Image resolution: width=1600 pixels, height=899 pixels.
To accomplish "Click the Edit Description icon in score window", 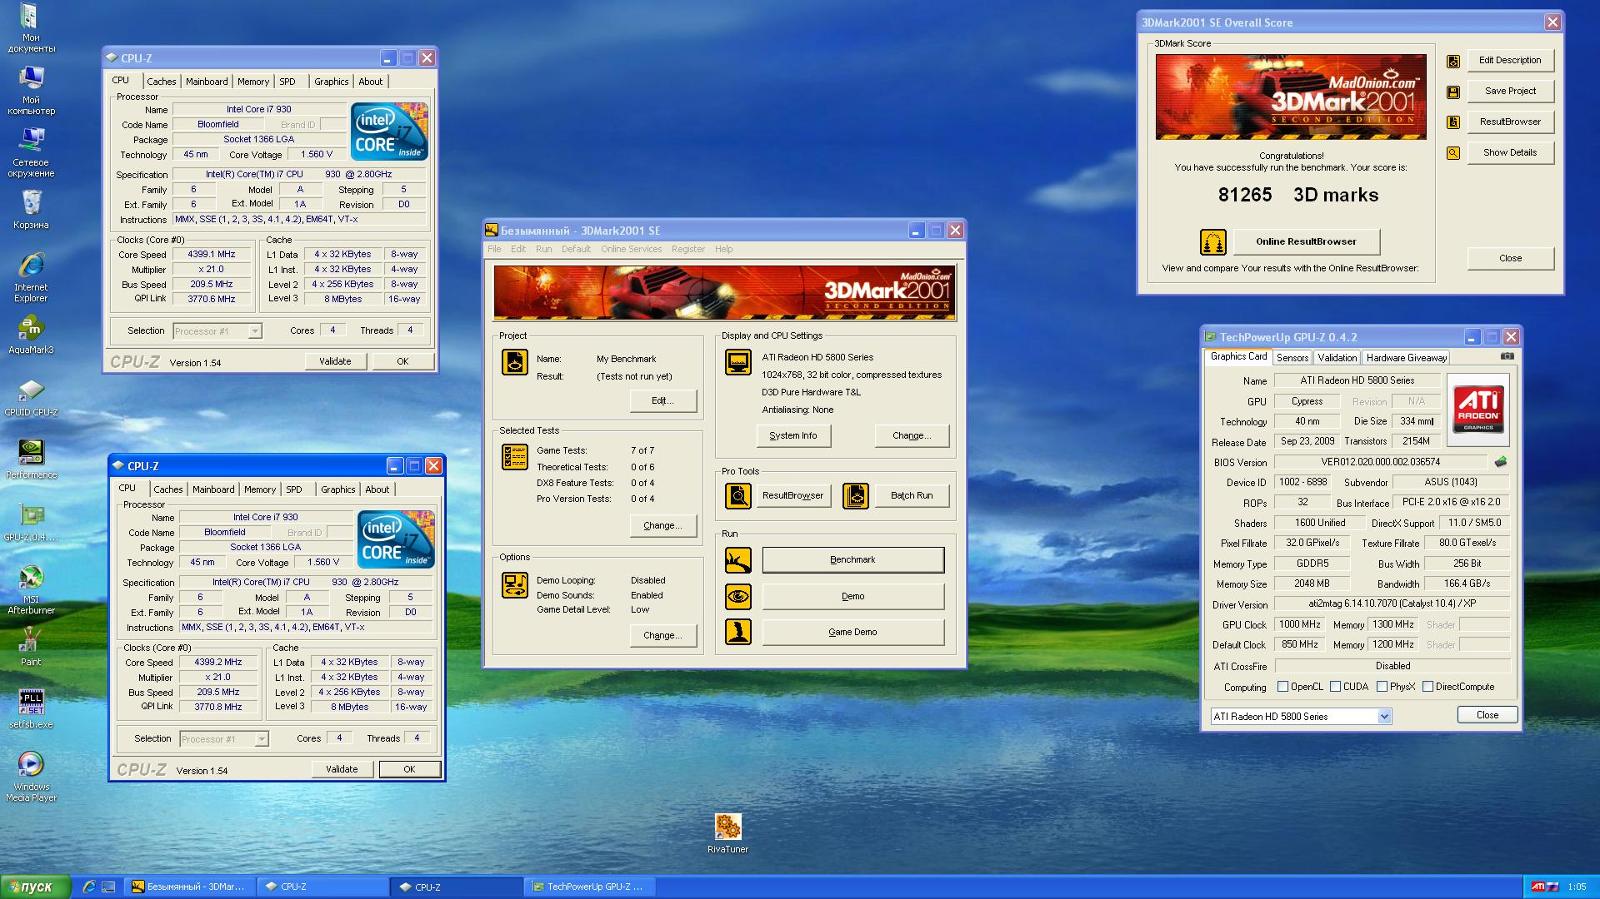I will pyautogui.click(x=1453, y=61).
